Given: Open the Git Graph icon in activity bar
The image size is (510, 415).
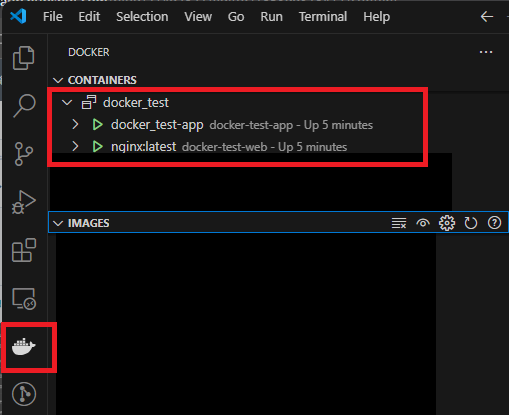Looking at the screenshot, I should point(24,394).
